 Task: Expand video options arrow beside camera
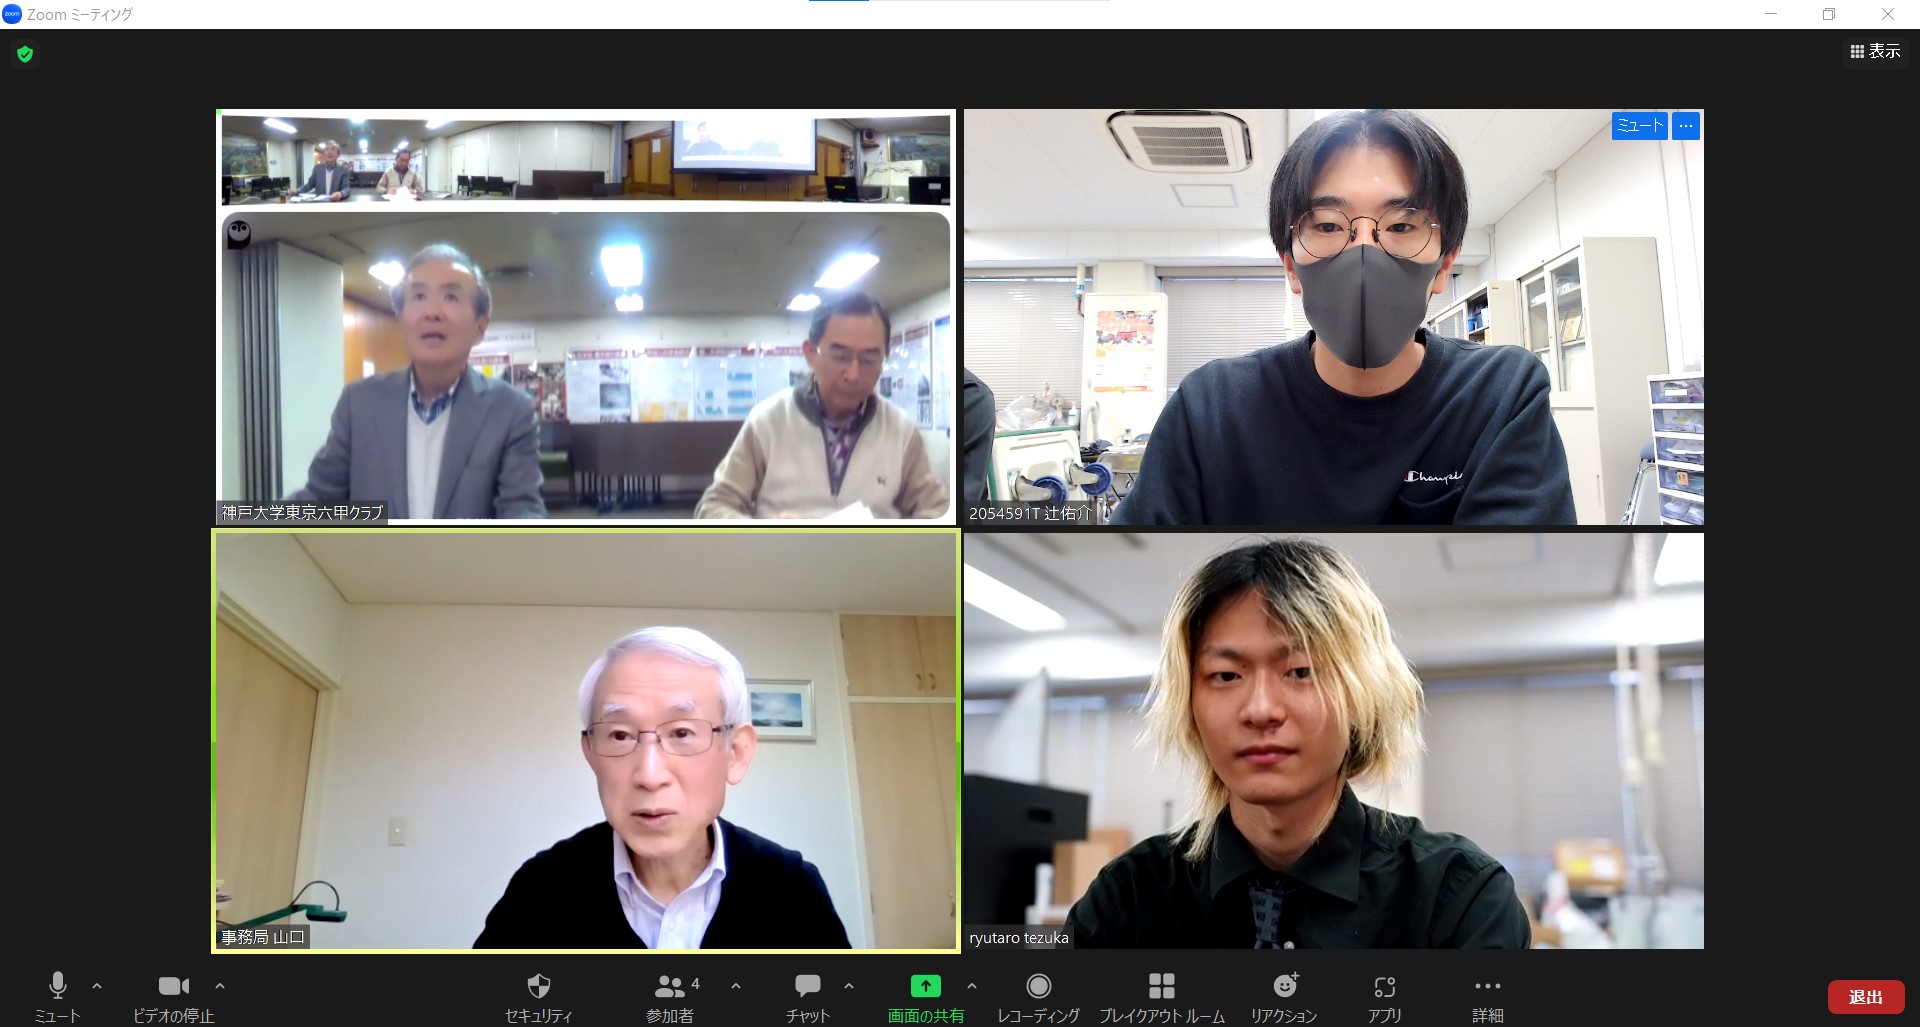pos(220,986)
